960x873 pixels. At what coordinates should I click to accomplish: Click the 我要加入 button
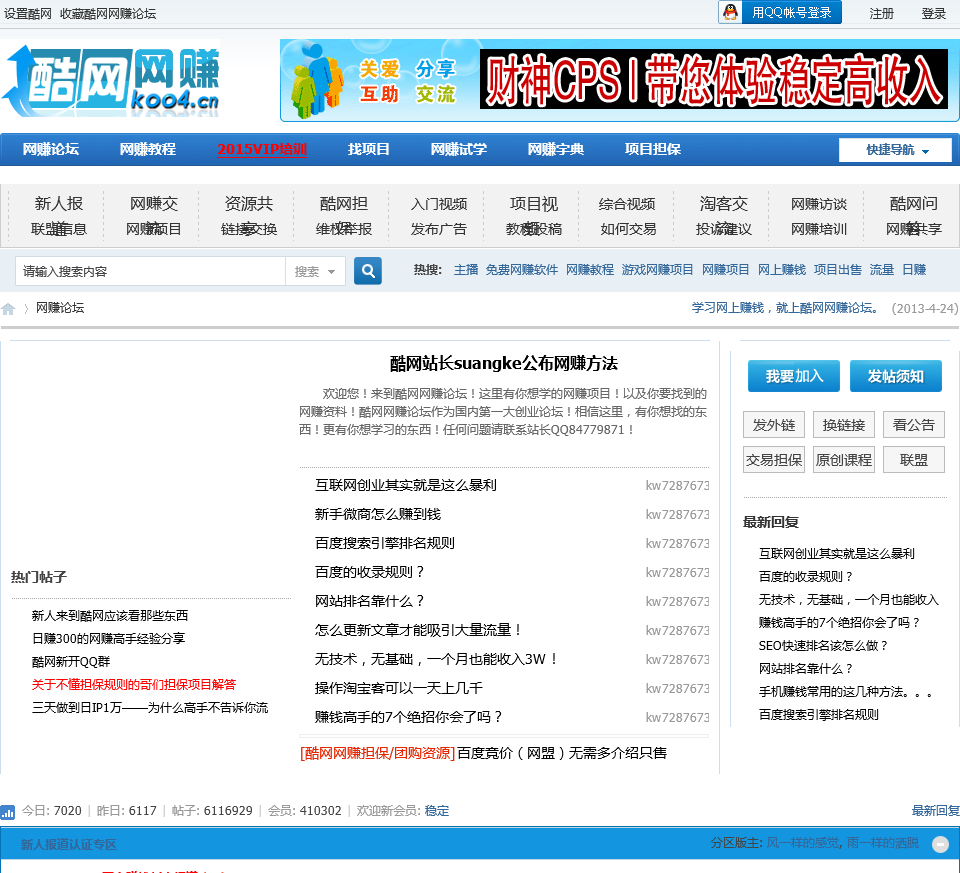794,376
